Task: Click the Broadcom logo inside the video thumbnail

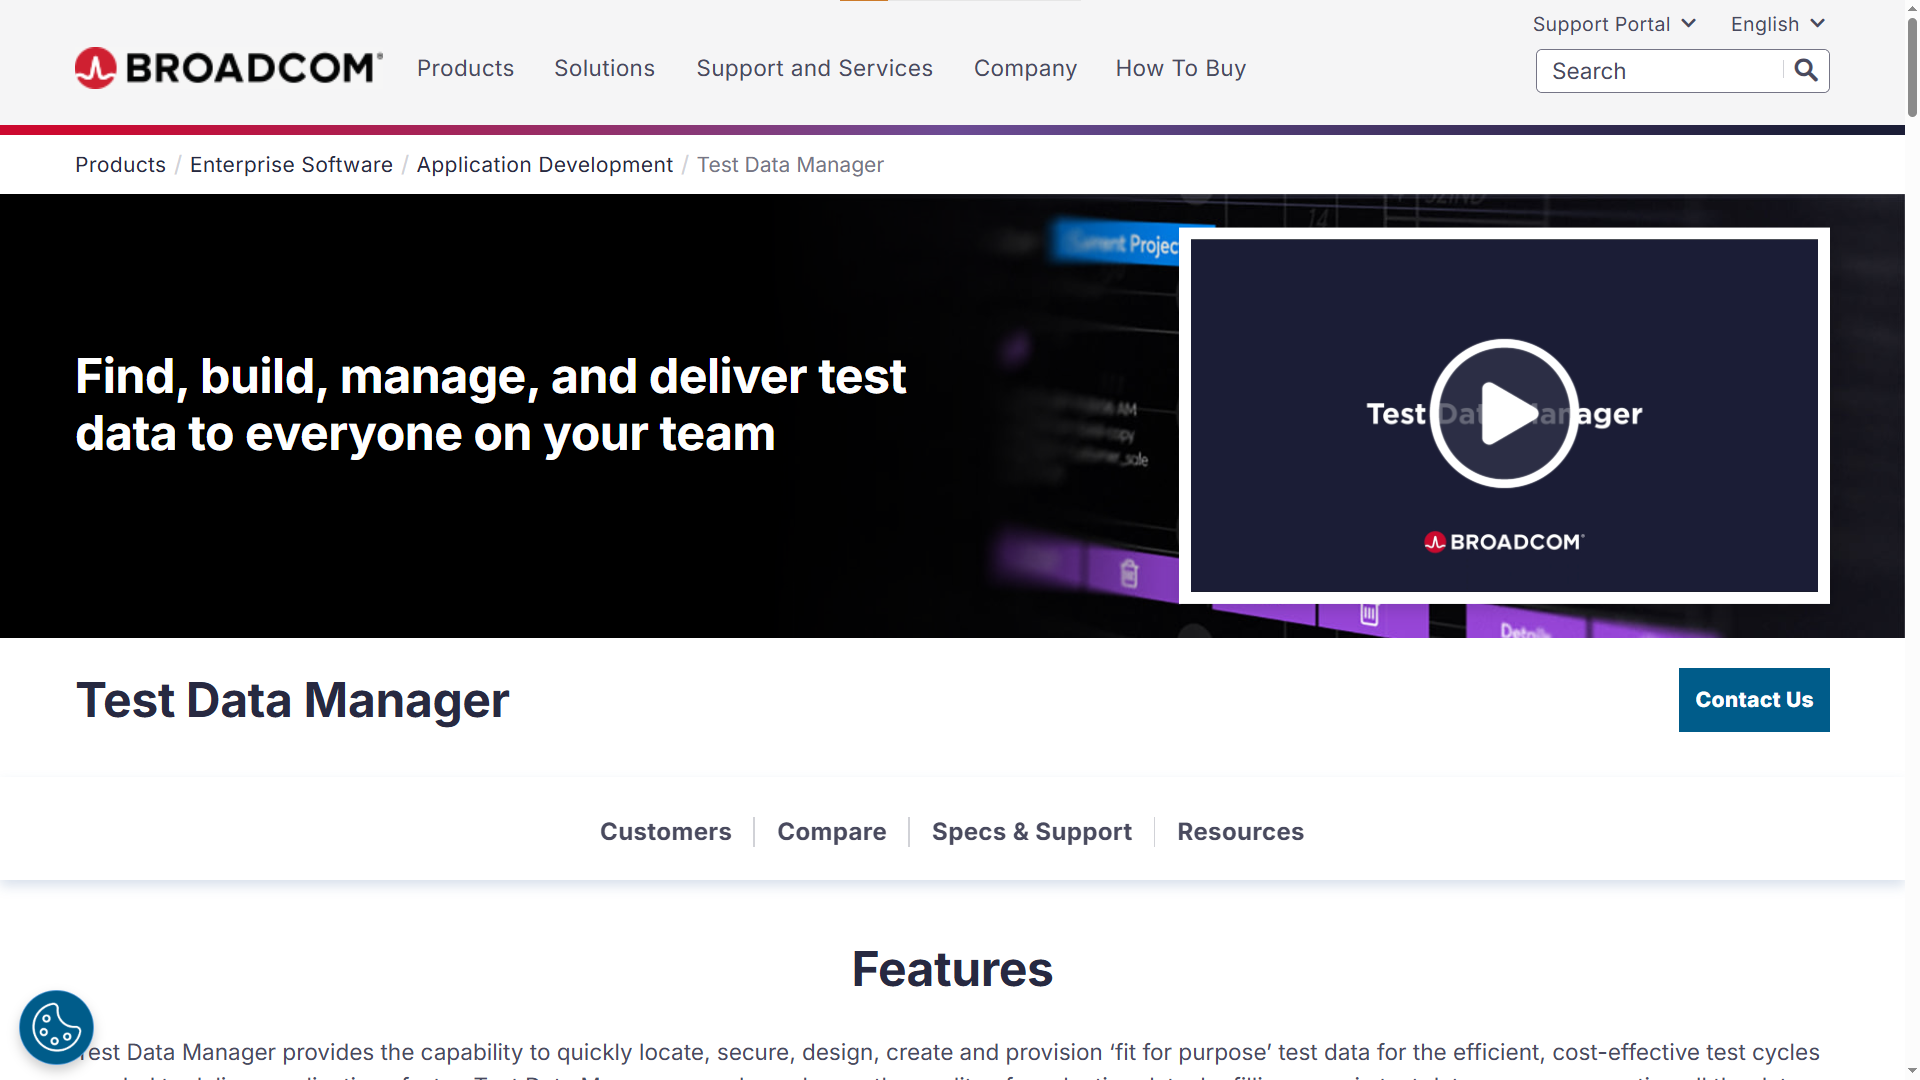Action: [x=1503, y=541]
